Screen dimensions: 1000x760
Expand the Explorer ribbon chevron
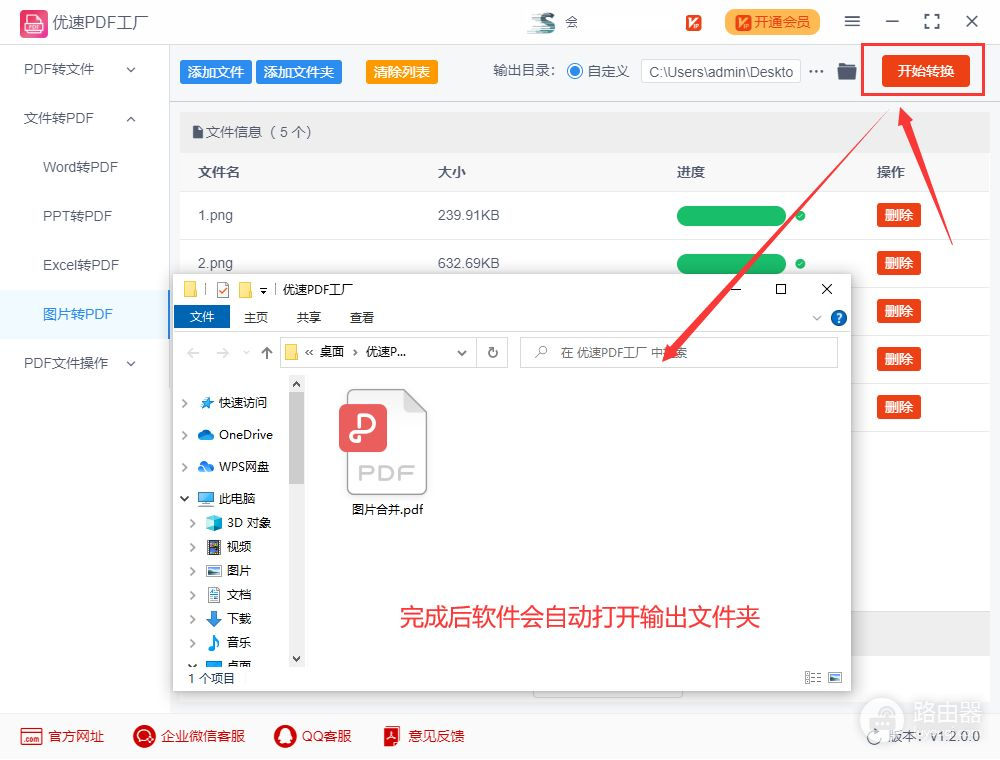point(816,318)
